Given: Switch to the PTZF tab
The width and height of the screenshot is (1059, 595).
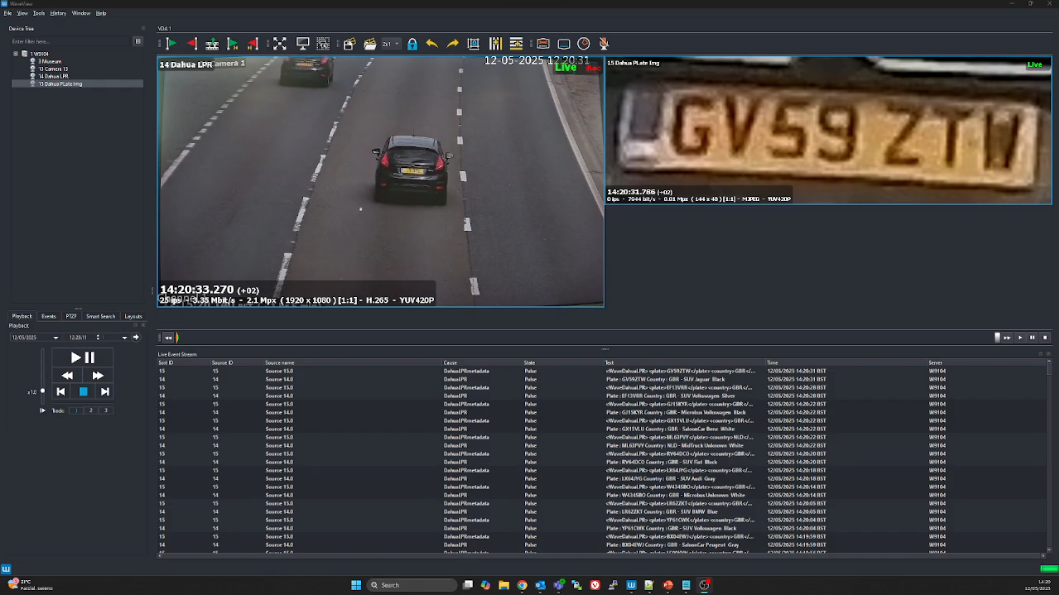Looking at the screenshot, I should pyautogui.click(x=71, y=316).
